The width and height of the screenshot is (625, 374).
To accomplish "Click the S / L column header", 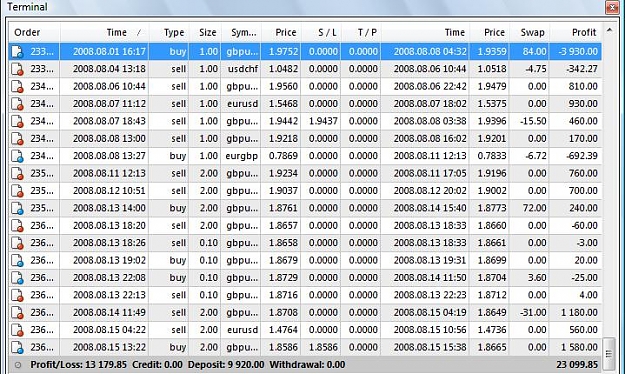I will pyautogui.click(x=321, y=32).
